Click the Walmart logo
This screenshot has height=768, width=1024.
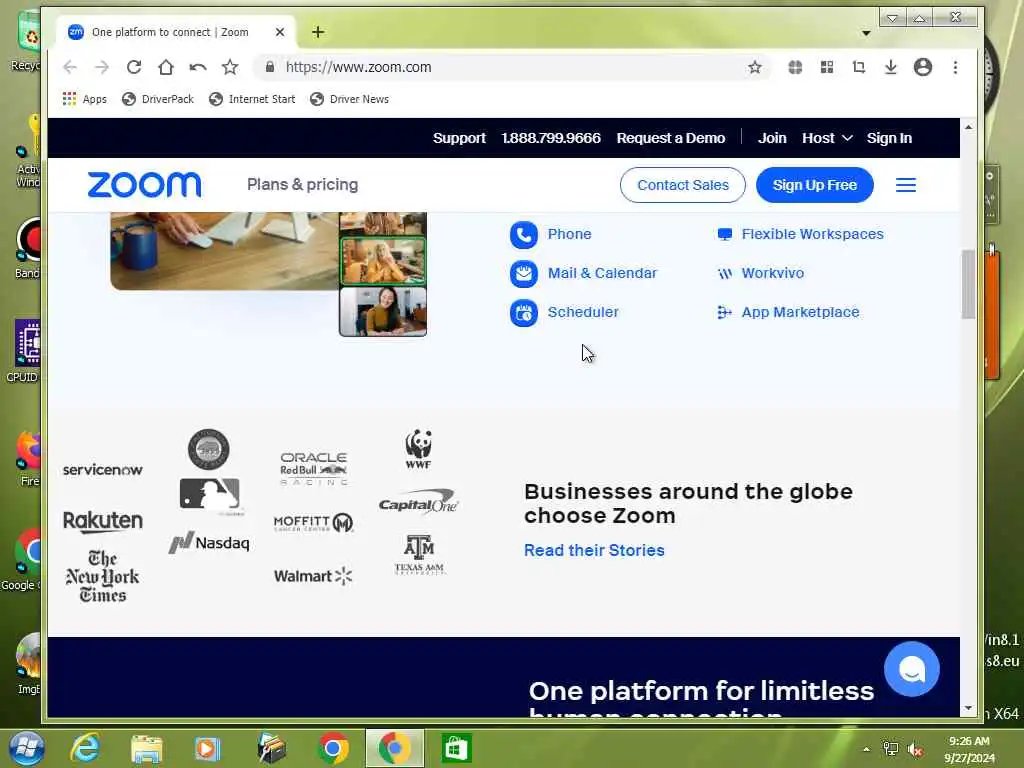pyautogui.click(x=313, y=576)
